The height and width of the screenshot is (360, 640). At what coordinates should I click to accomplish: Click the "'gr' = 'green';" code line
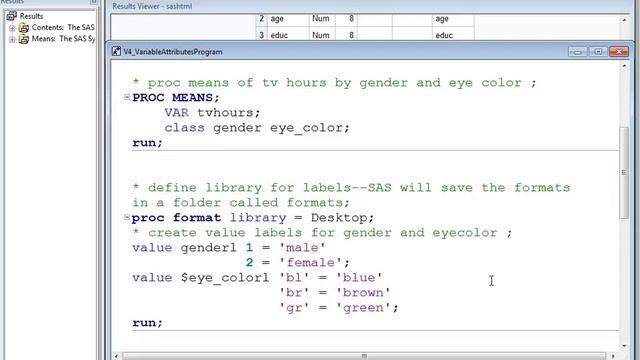[x=339, y=308]
